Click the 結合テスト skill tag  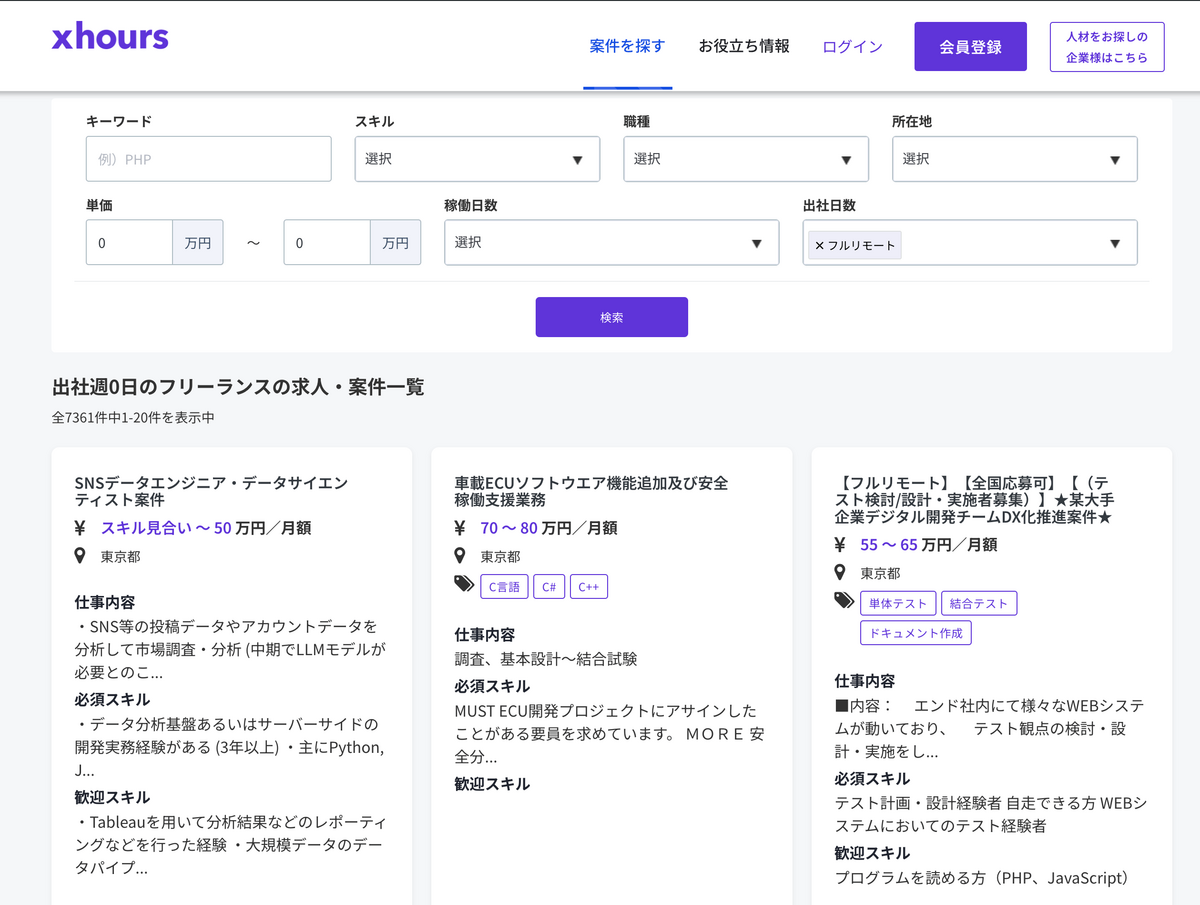979,603
